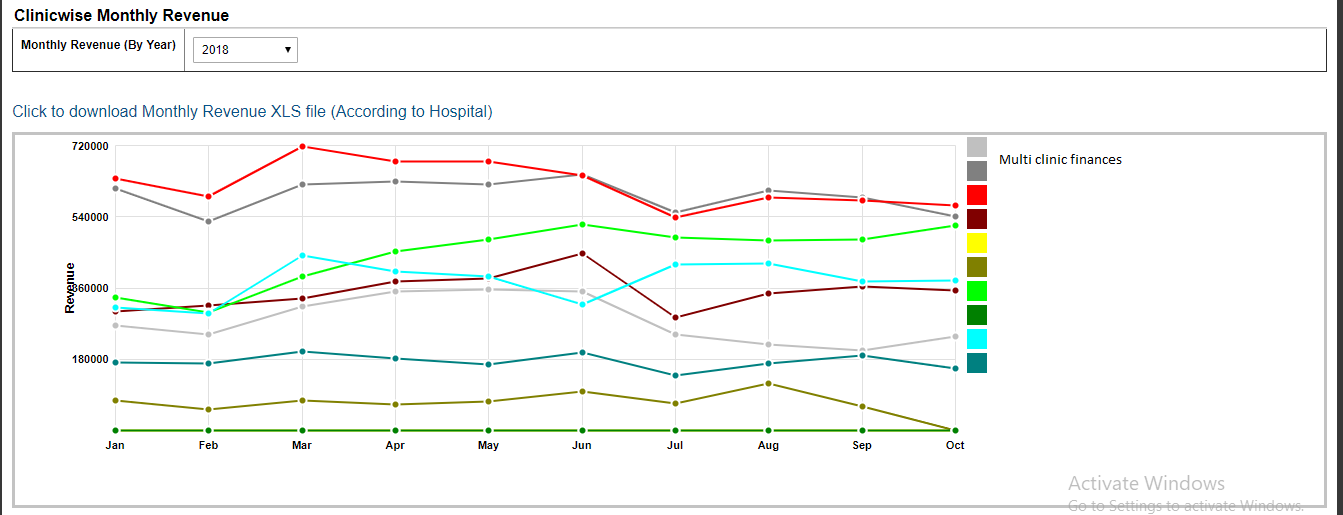Image resolution: width=1343 pixels, height=515 pixels.
Task: Click the dark gray legend swatch
Action: click(x=977, y=171)
